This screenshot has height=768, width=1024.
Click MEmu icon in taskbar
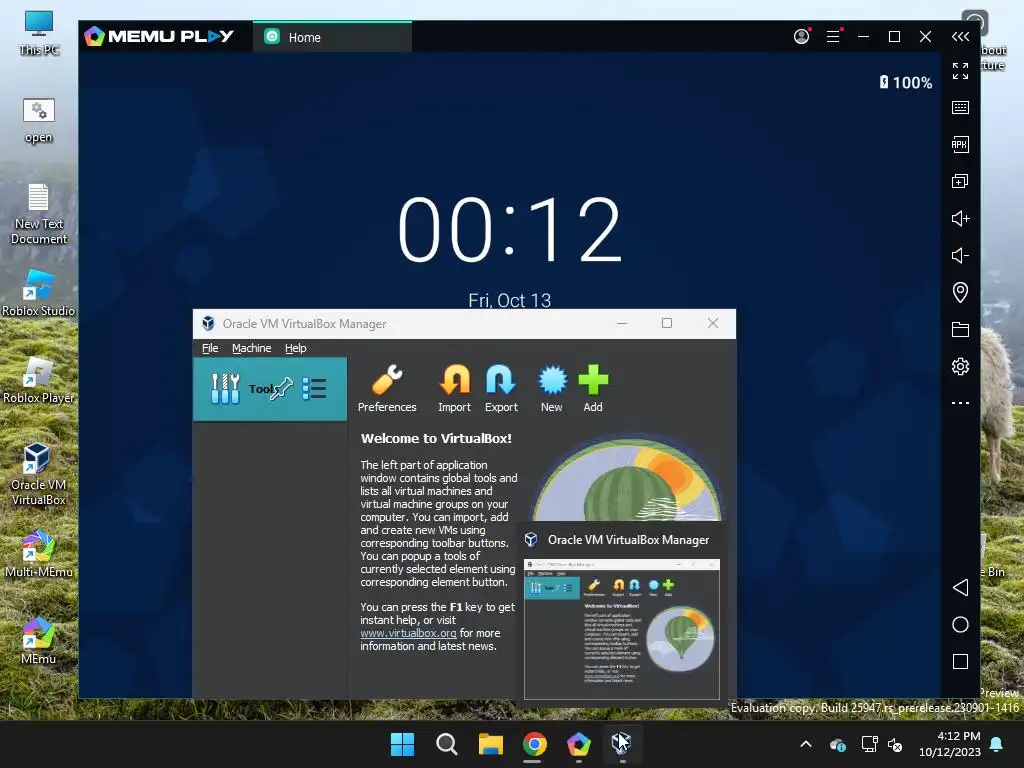coord(579,744)
